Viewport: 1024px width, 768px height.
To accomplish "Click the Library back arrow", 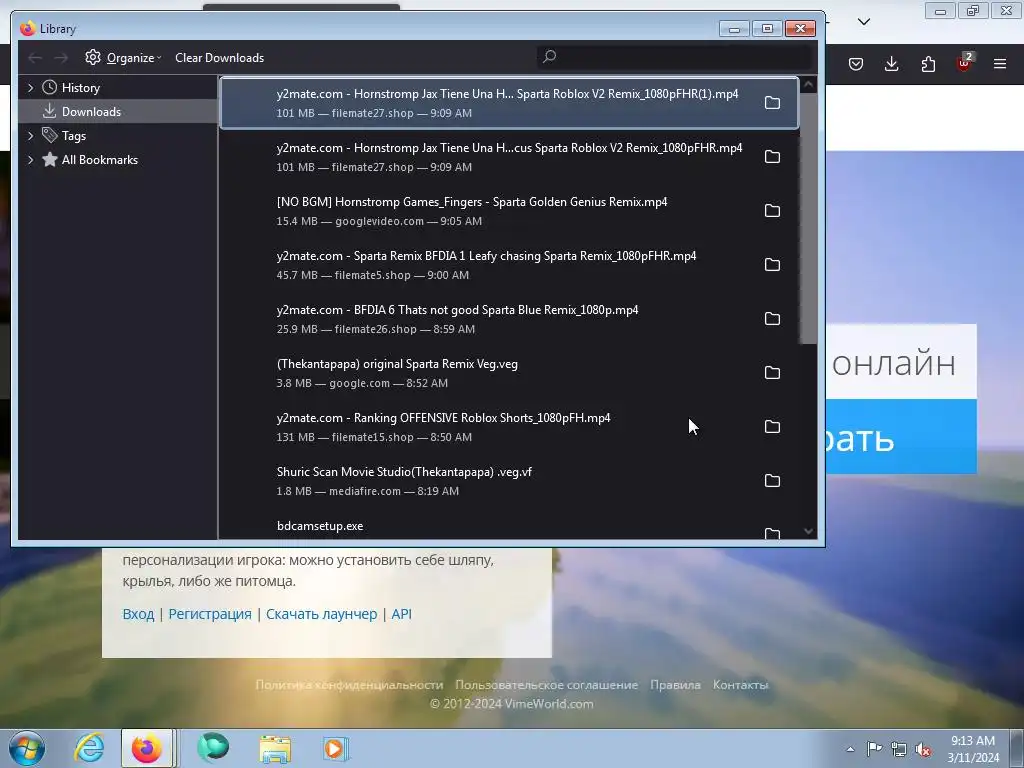I will (35, 58).
